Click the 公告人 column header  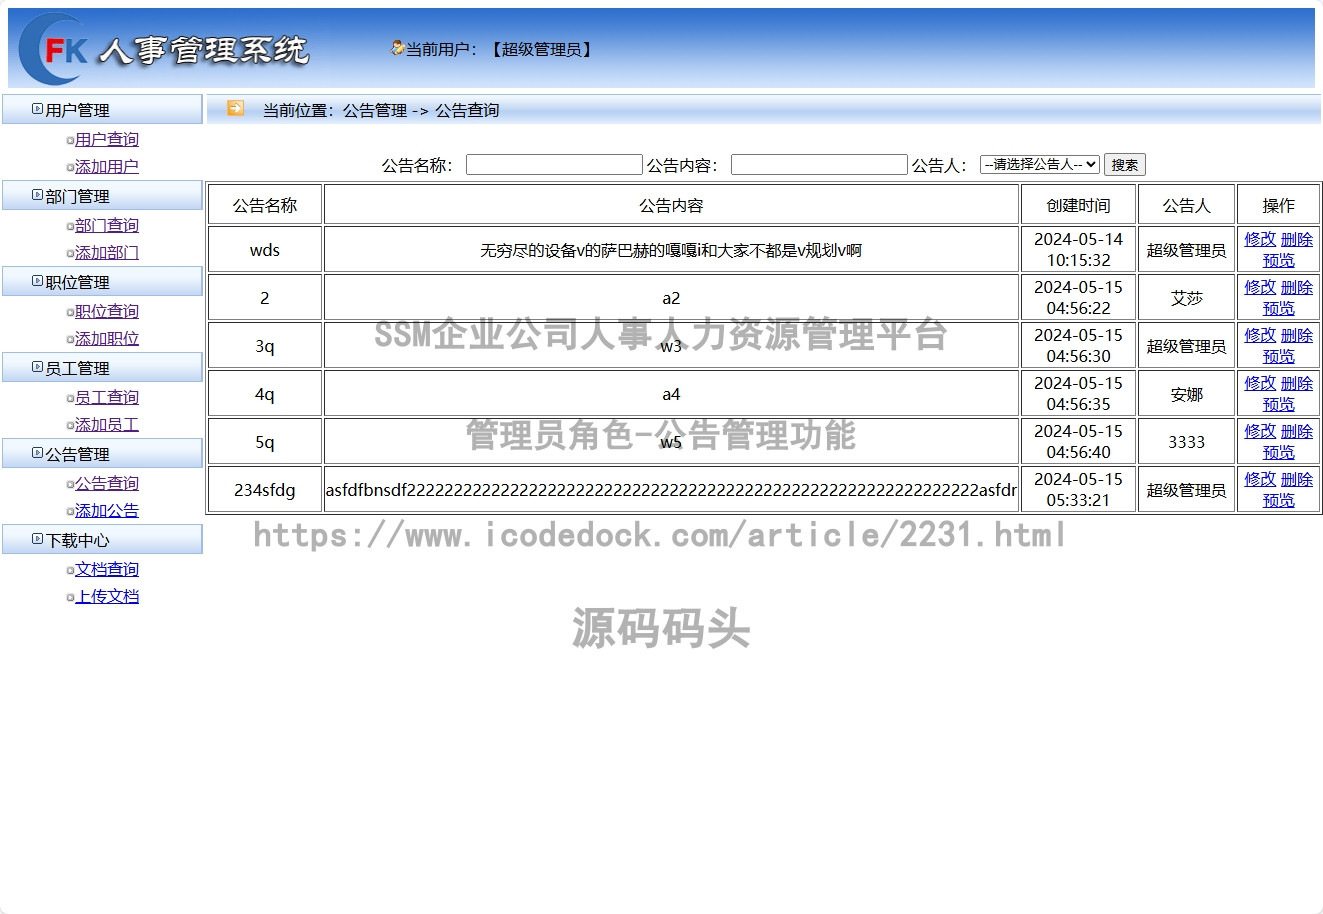pos(1187,205)
